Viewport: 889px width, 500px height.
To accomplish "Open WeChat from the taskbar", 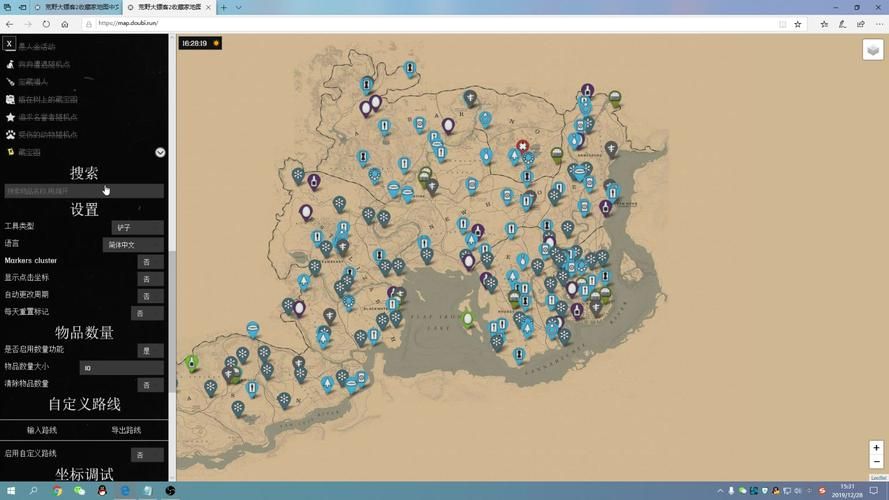I will [x=79, y=490].
